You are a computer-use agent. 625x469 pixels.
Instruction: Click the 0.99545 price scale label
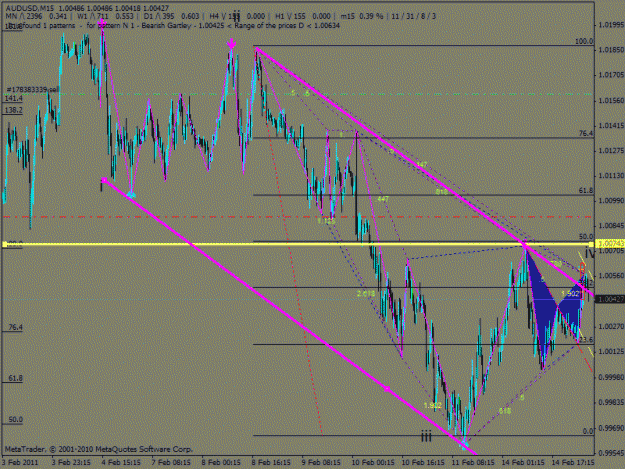[611, 453]
